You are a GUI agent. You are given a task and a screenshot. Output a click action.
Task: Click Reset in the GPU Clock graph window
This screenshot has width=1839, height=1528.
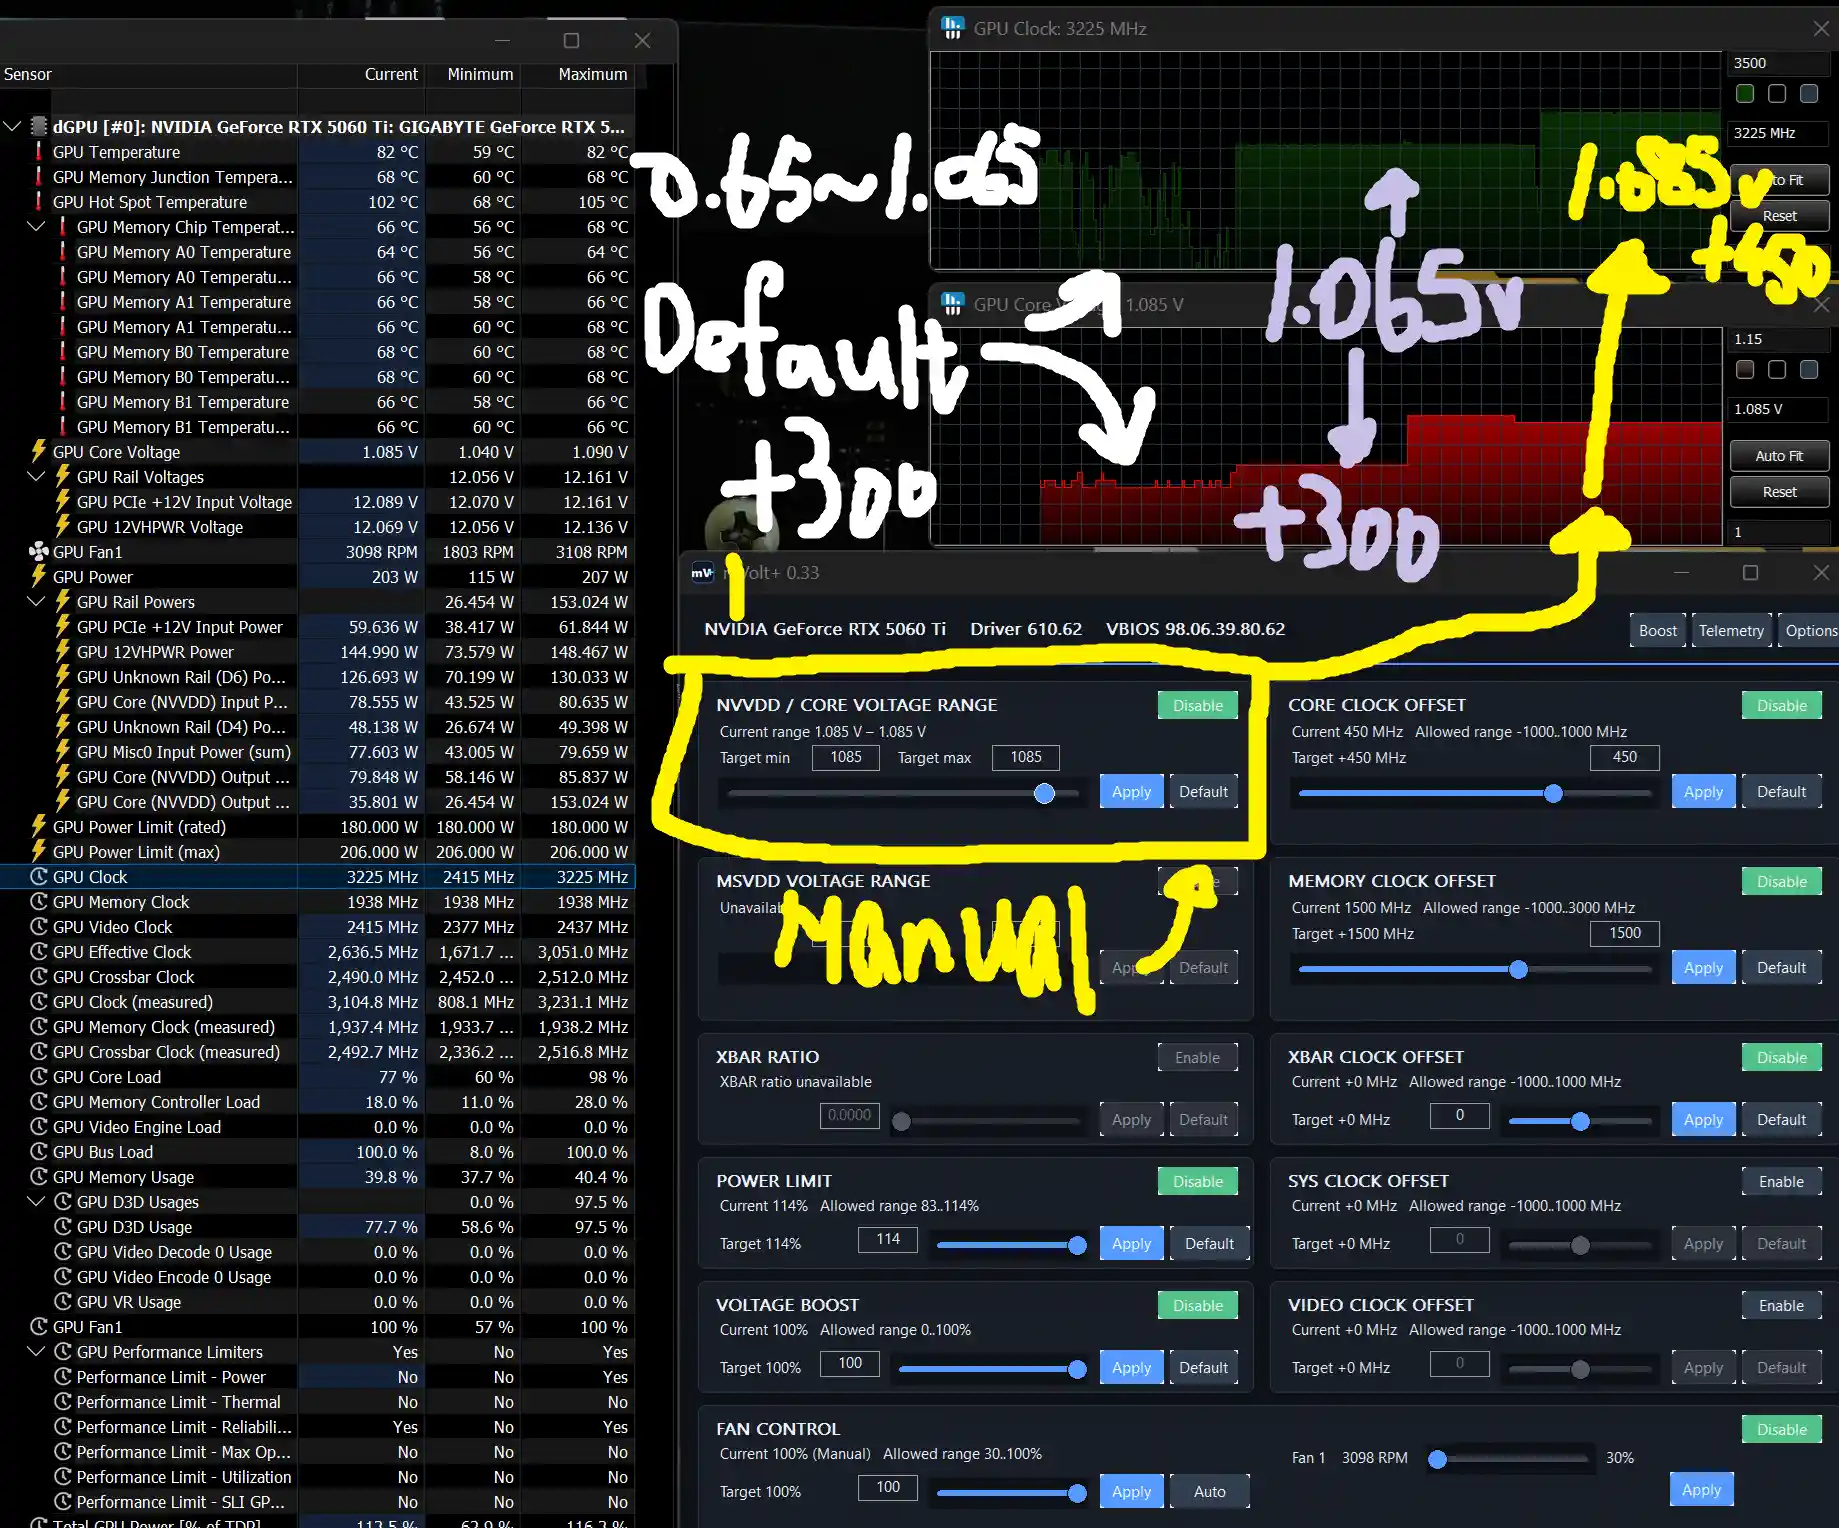coord(1779,216)
